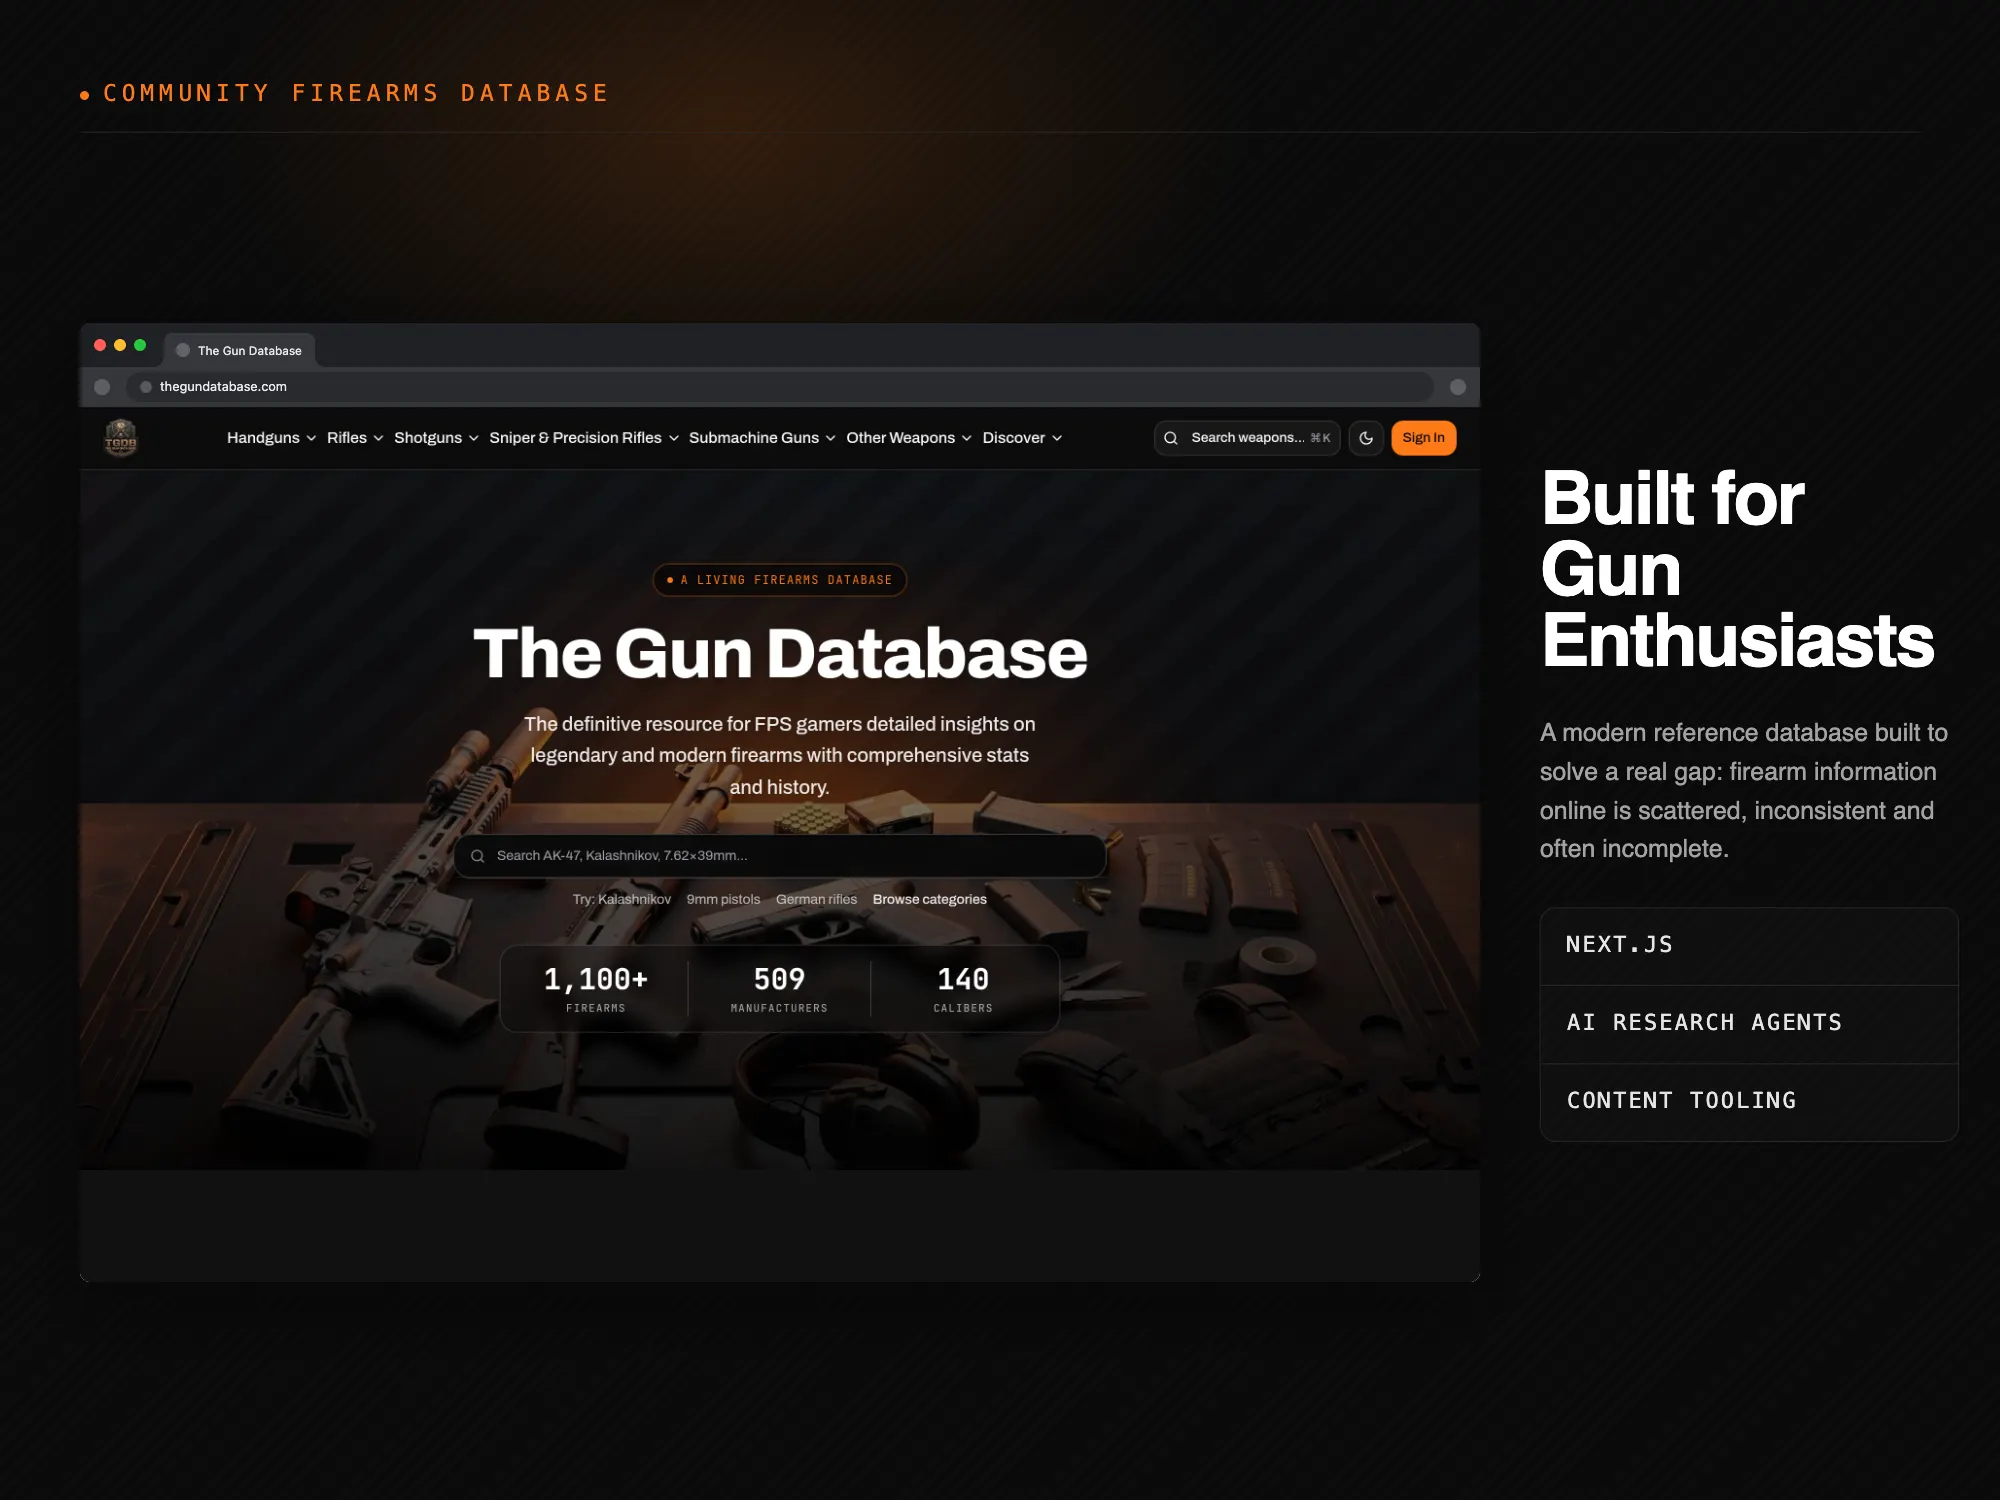Click the A Living Firearms Database badge

pyautogui.click(x=779, y=580)
